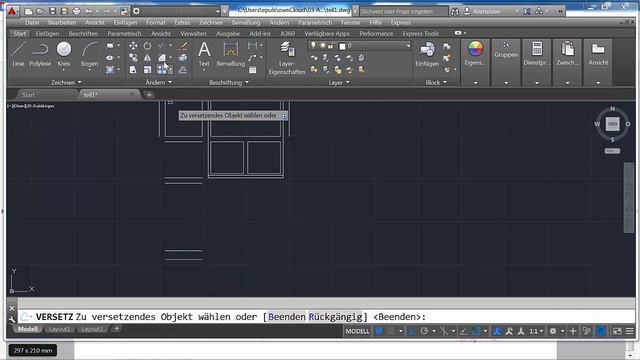Click the Copy objects tool icon
This screenshot has width=640, height=360.
[133, 58]
